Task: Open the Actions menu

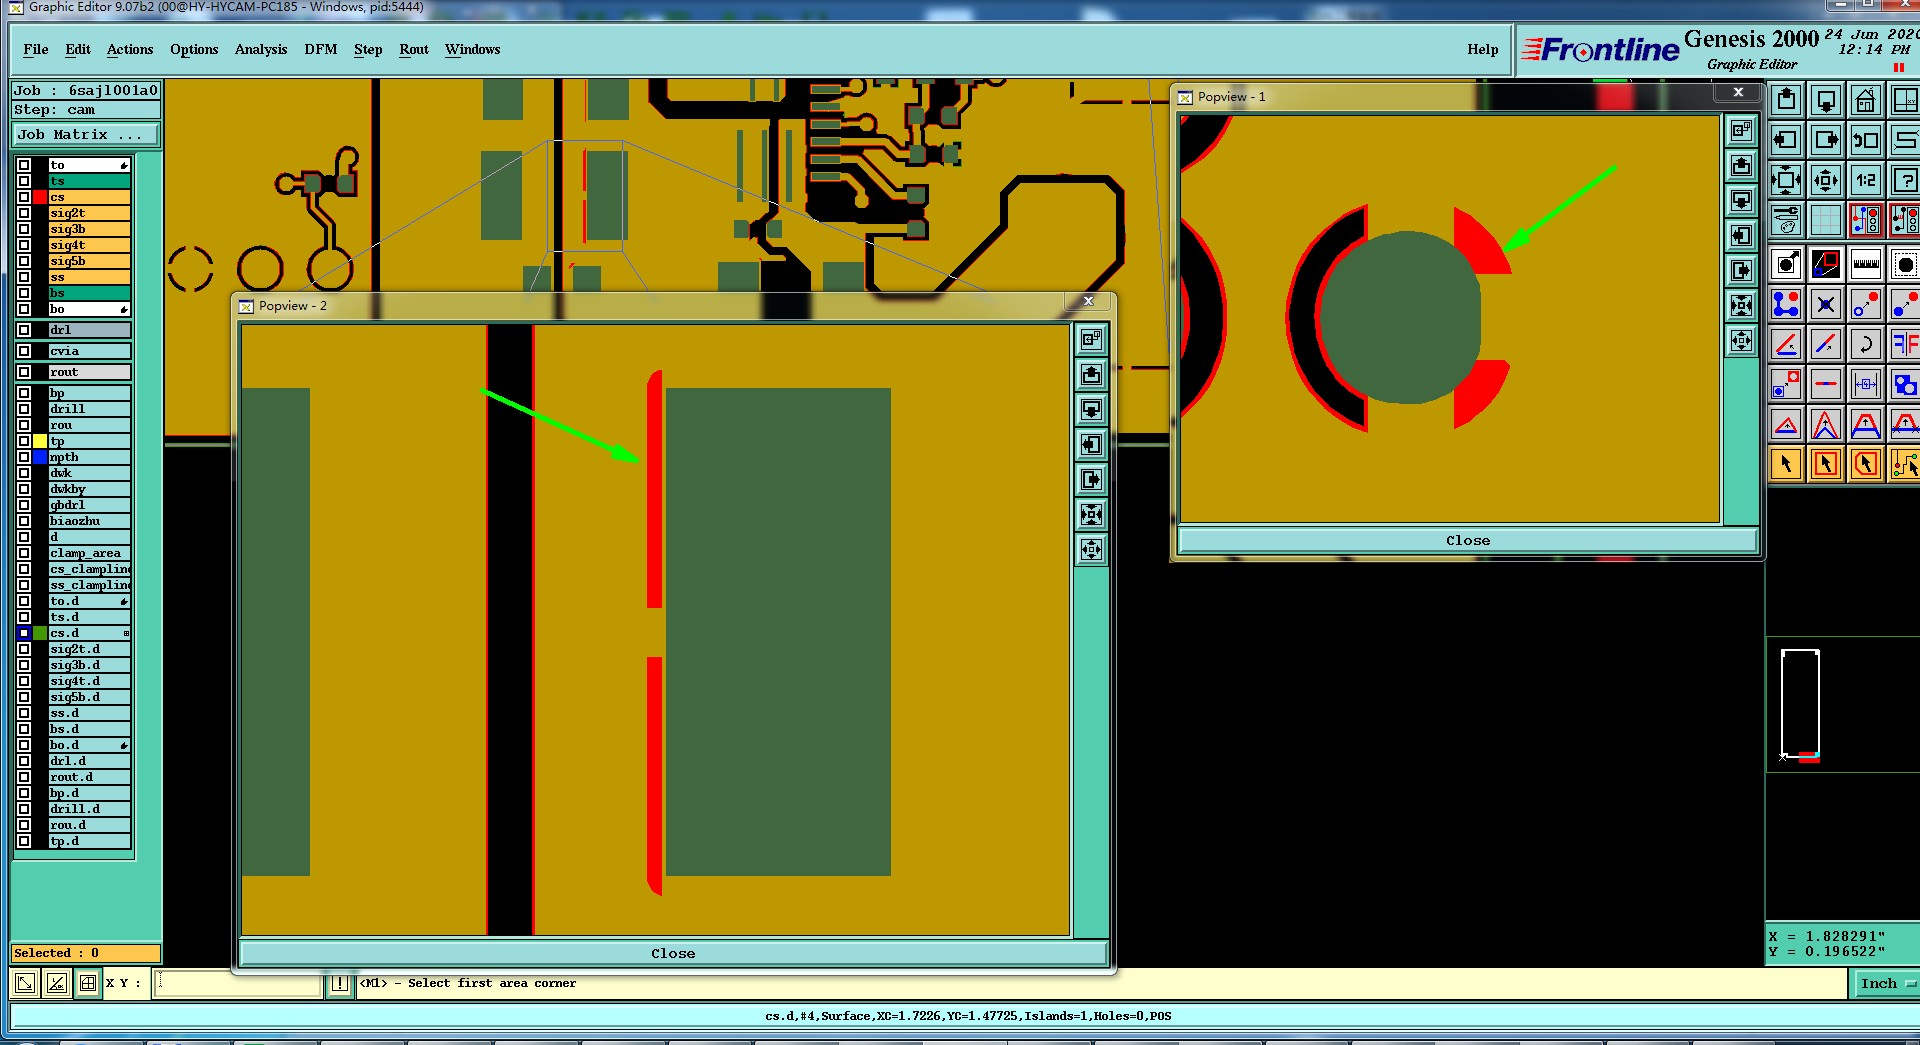Action: [x=130, y=49]
